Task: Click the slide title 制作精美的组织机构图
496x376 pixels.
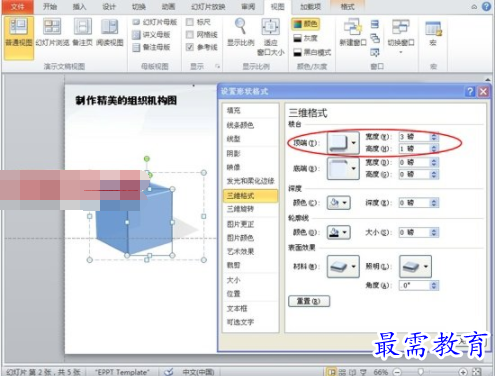Action: [126, 100]
